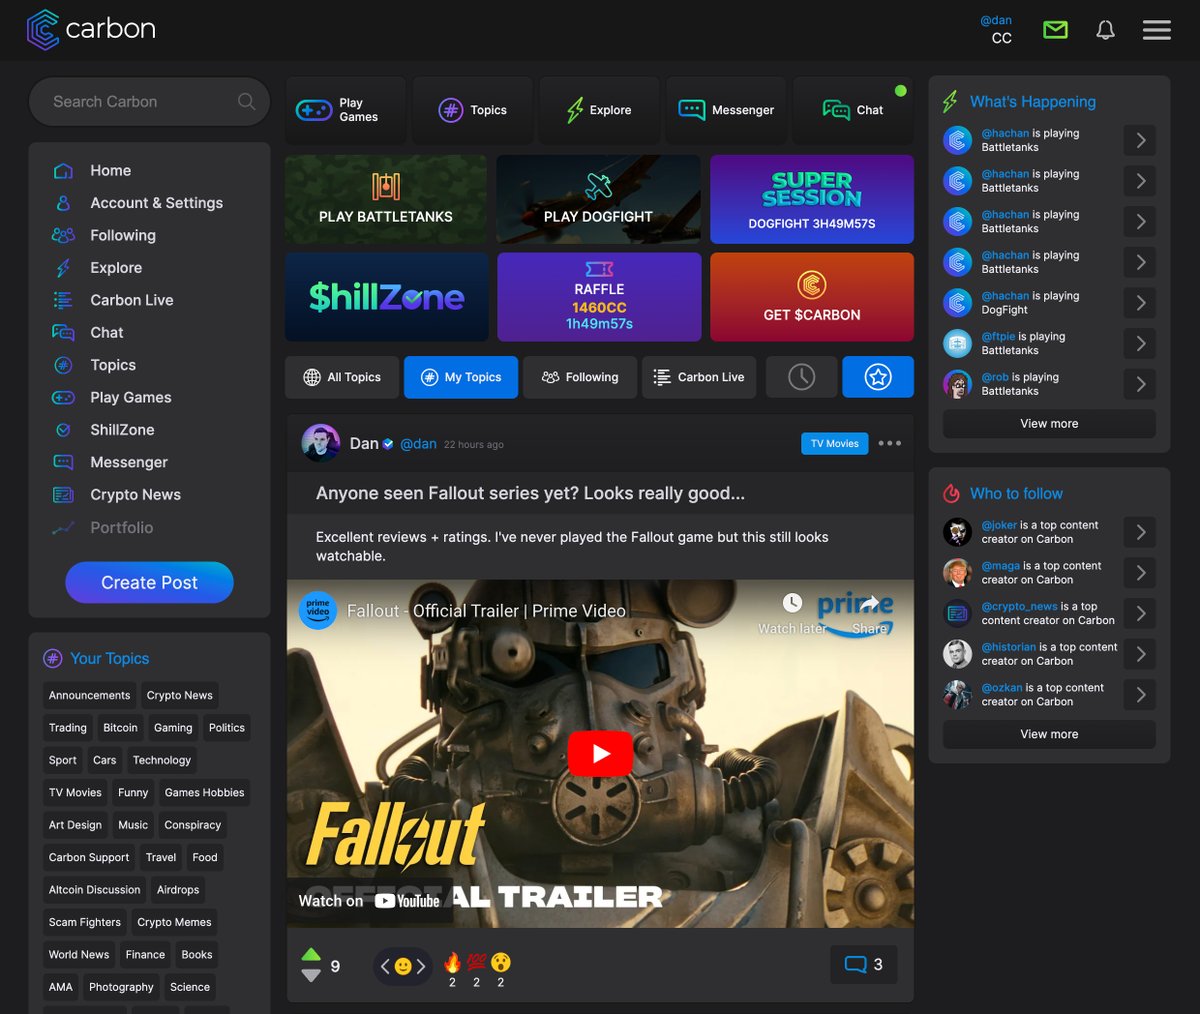Open Portfolio in the sidebar
The height and width of the screenshot is (1014, 1200).
[x=121, y=527]
